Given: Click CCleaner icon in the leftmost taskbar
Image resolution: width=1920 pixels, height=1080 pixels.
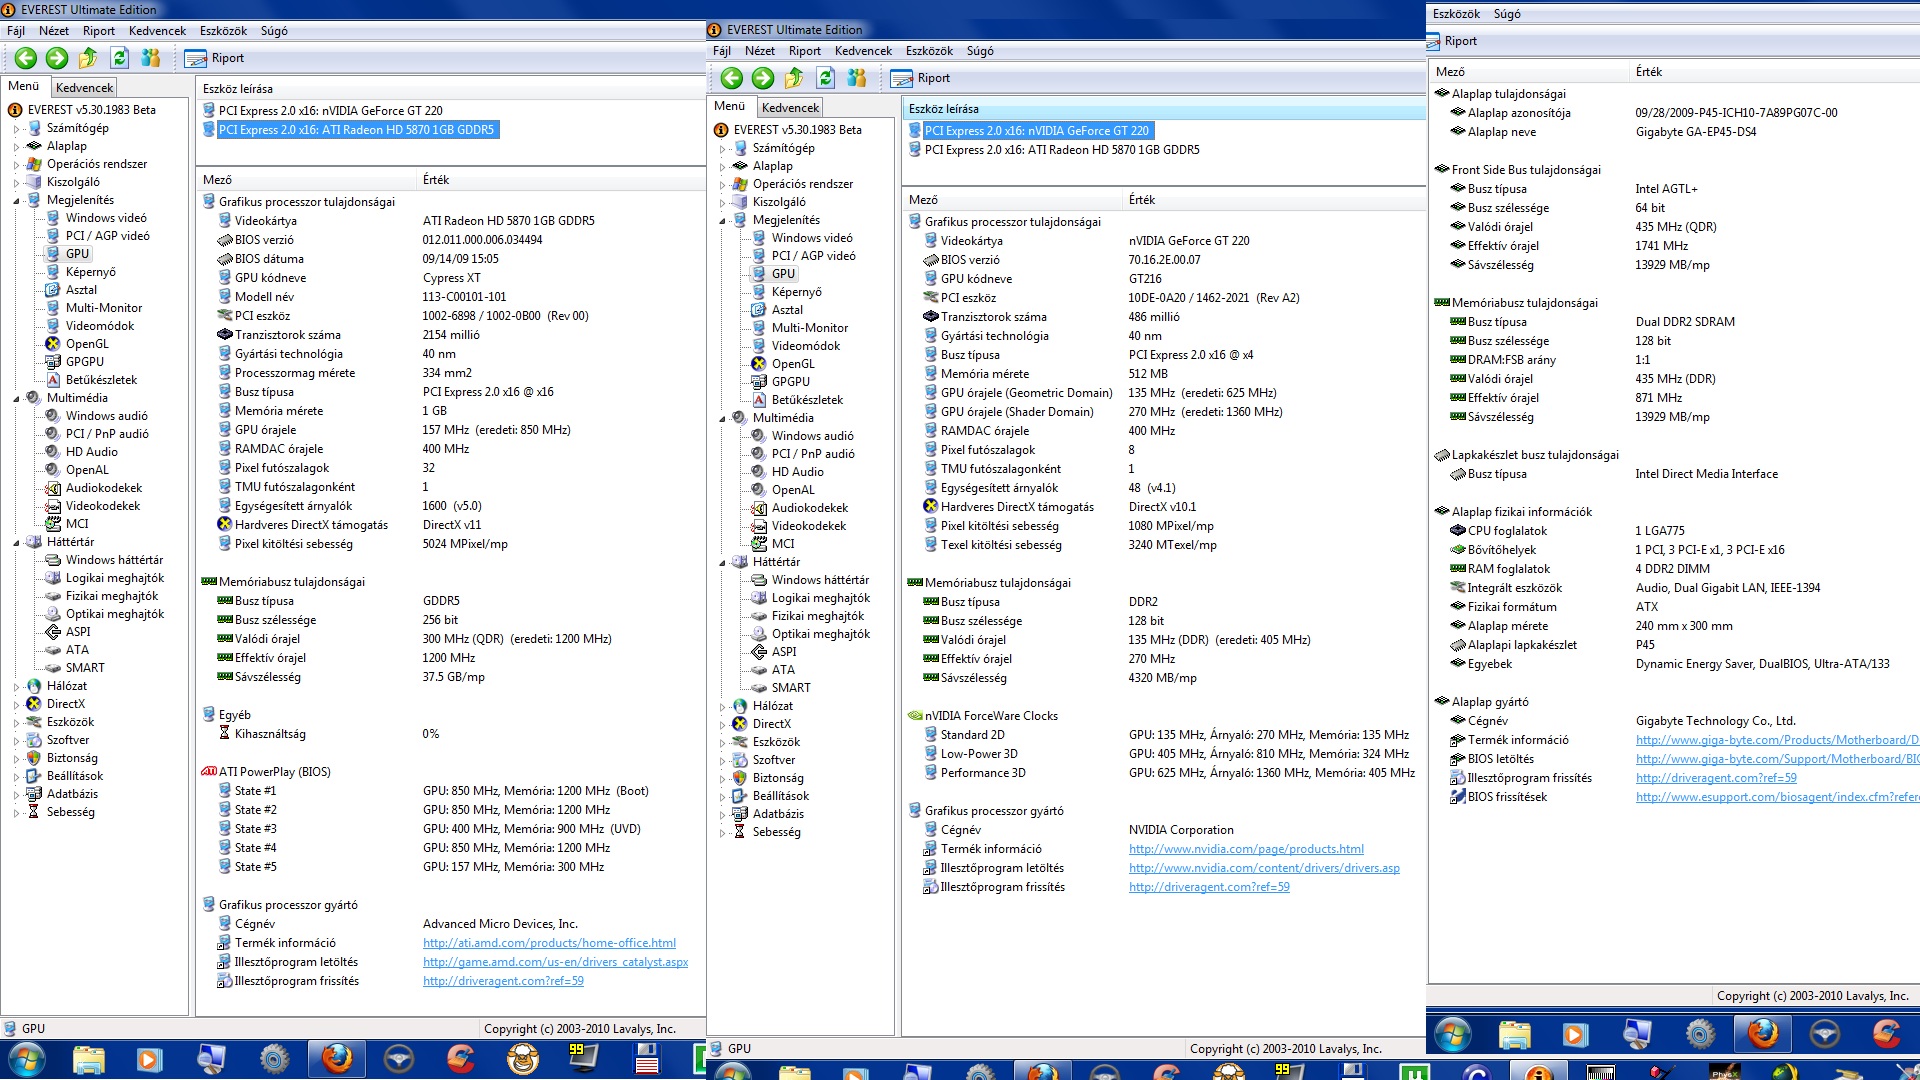Looking at the screenshot, I should tap(461, 1058).
